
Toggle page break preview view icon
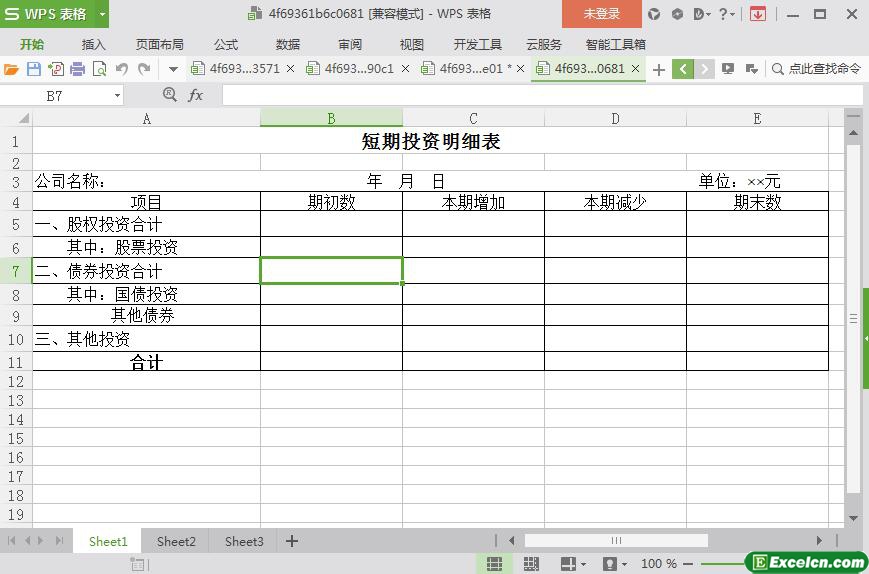tap(531, 564)
